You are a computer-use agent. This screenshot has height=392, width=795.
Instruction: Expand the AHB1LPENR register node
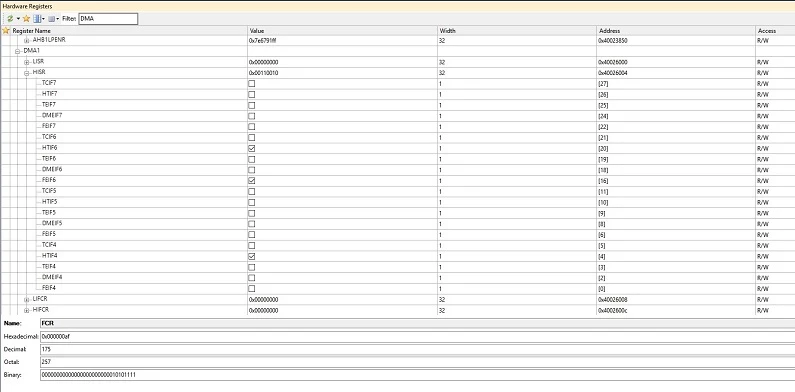tap(27, 40)
